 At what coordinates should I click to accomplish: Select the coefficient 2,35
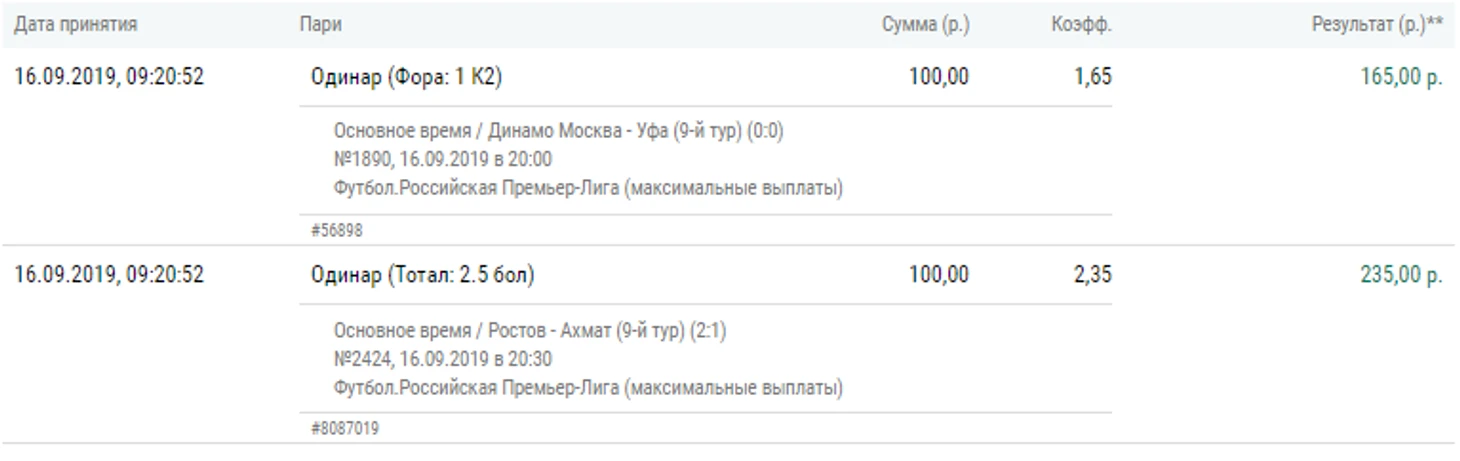1092,275
